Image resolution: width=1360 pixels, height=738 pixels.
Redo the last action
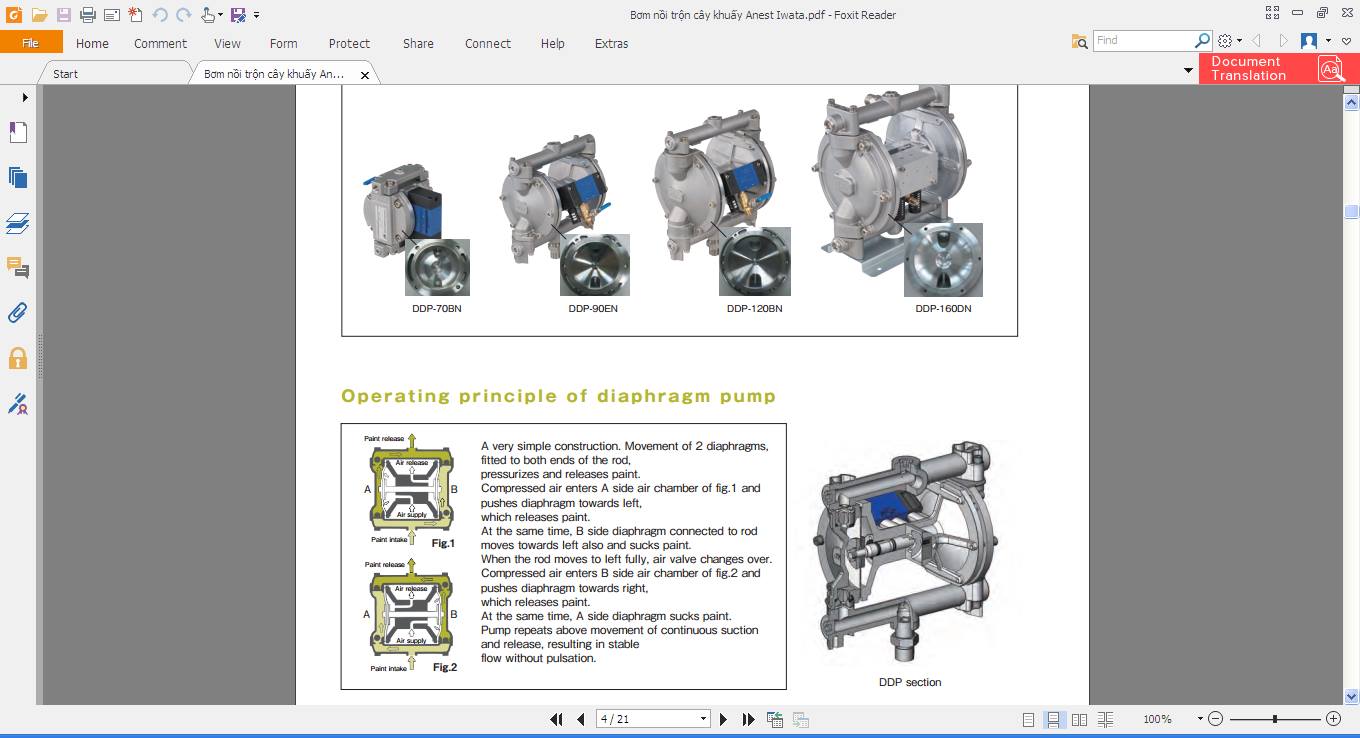183,14
